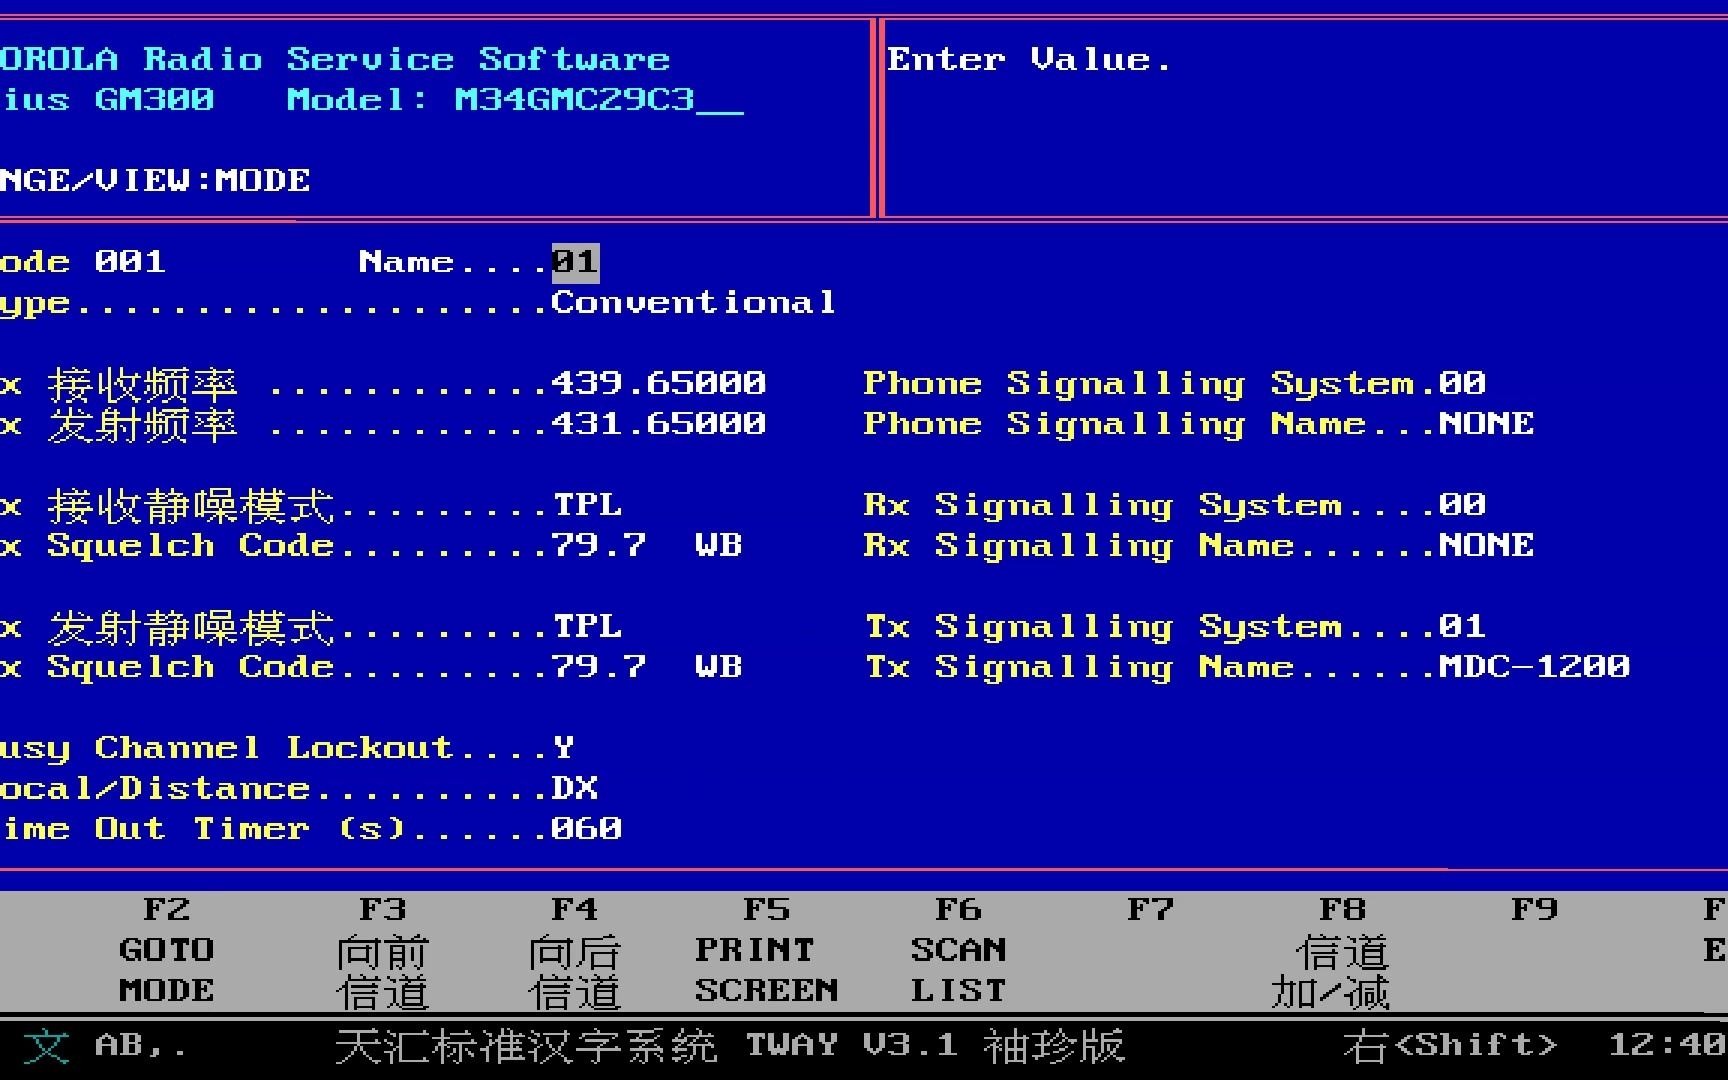Click the 袖珍版 edition label
Image resolution: width=1728 pixels, height=1080 pixels.
click(1054, 1046)
